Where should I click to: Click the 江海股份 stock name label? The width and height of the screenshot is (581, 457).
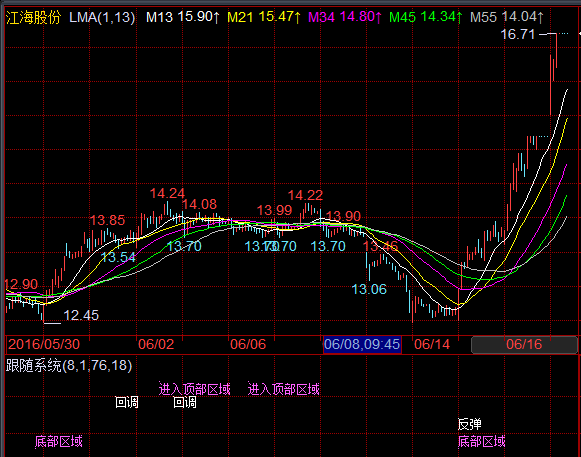[x=33, y=17]
